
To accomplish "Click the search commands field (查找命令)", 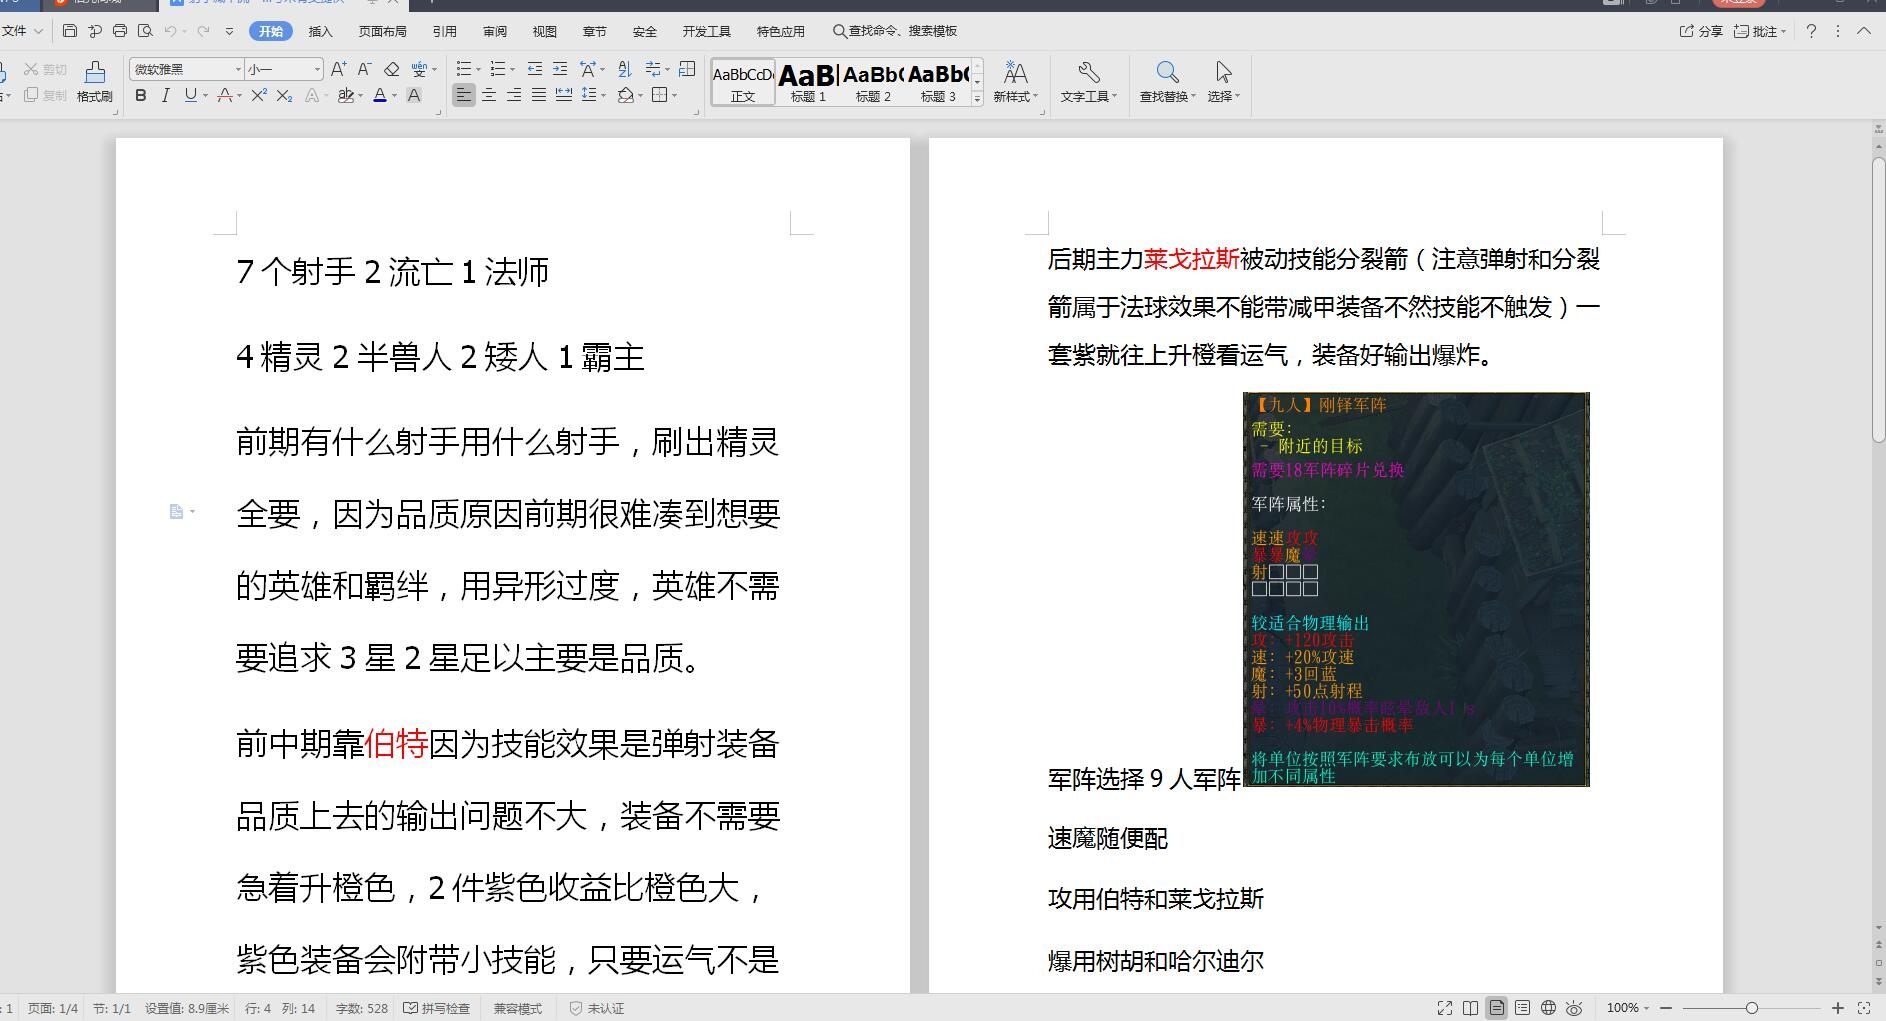I will tap(896, 31).
